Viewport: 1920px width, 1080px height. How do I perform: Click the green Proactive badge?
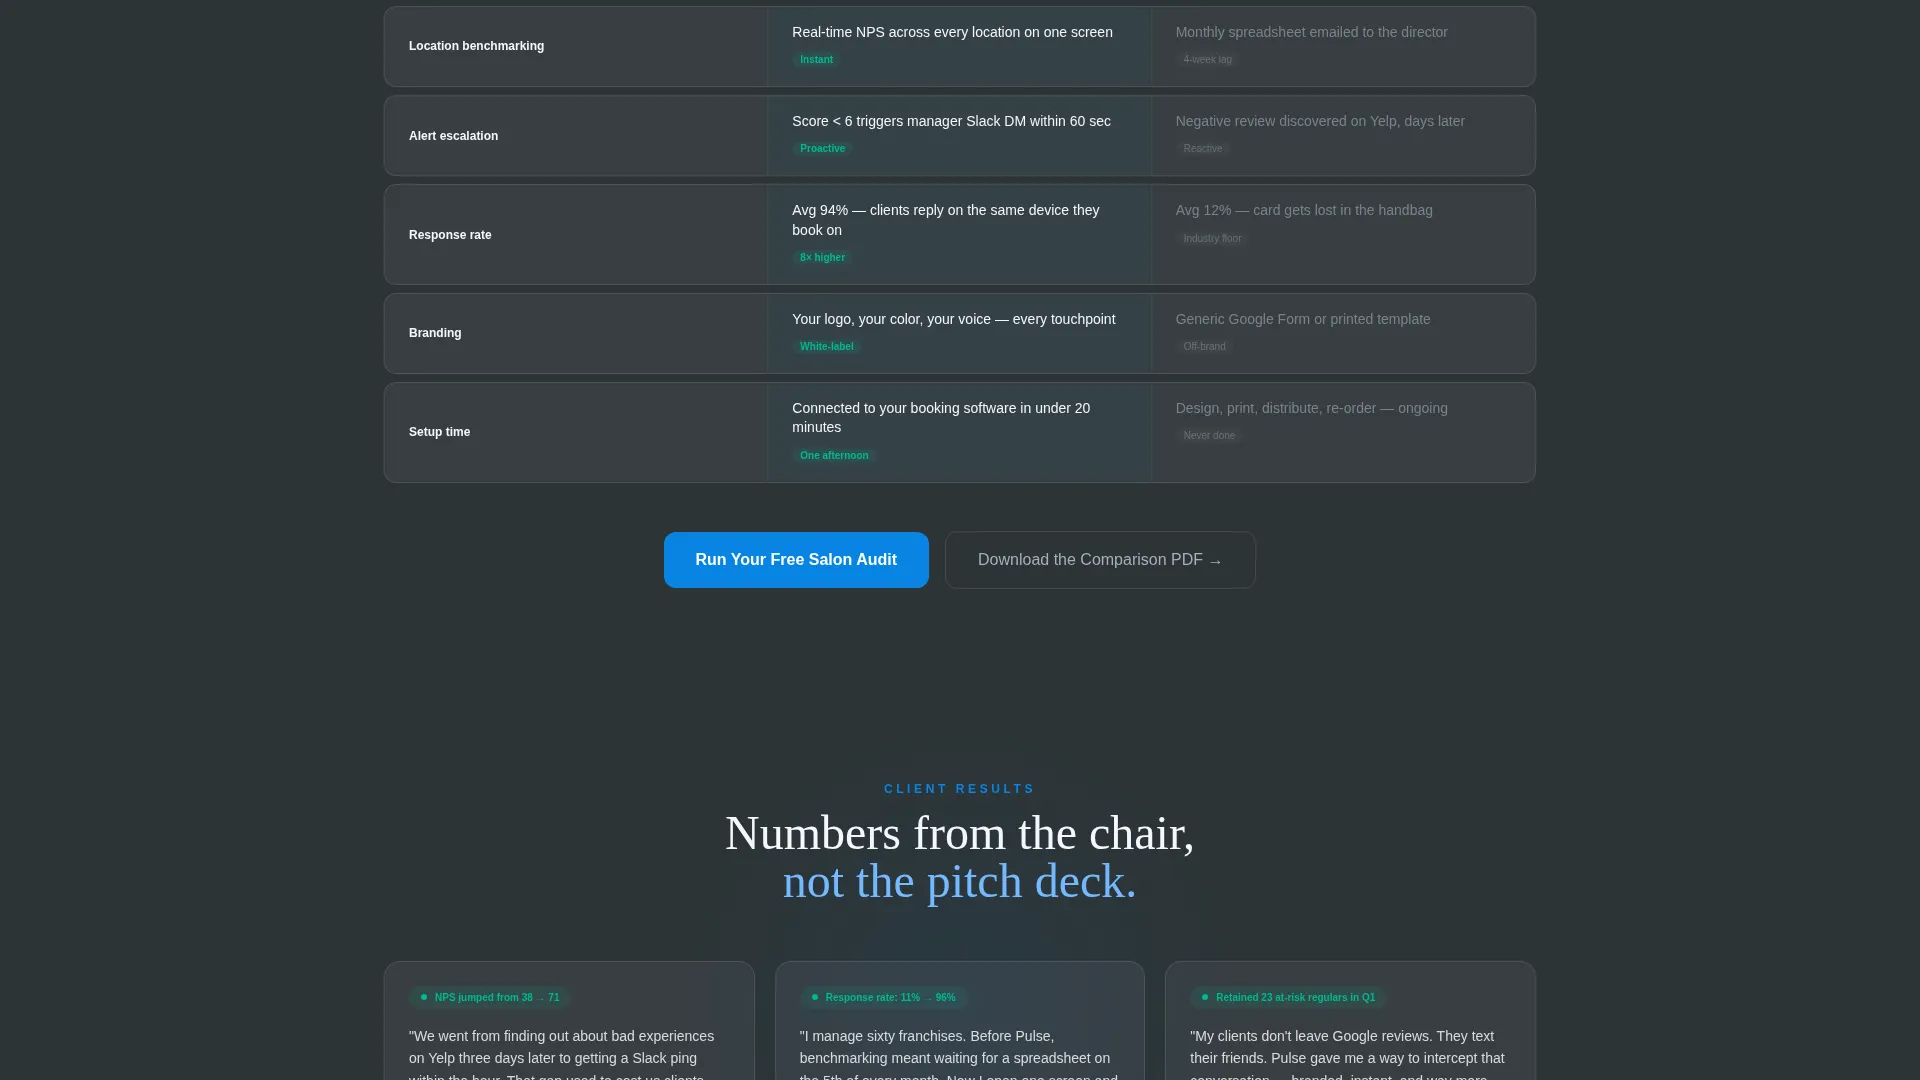822,149
